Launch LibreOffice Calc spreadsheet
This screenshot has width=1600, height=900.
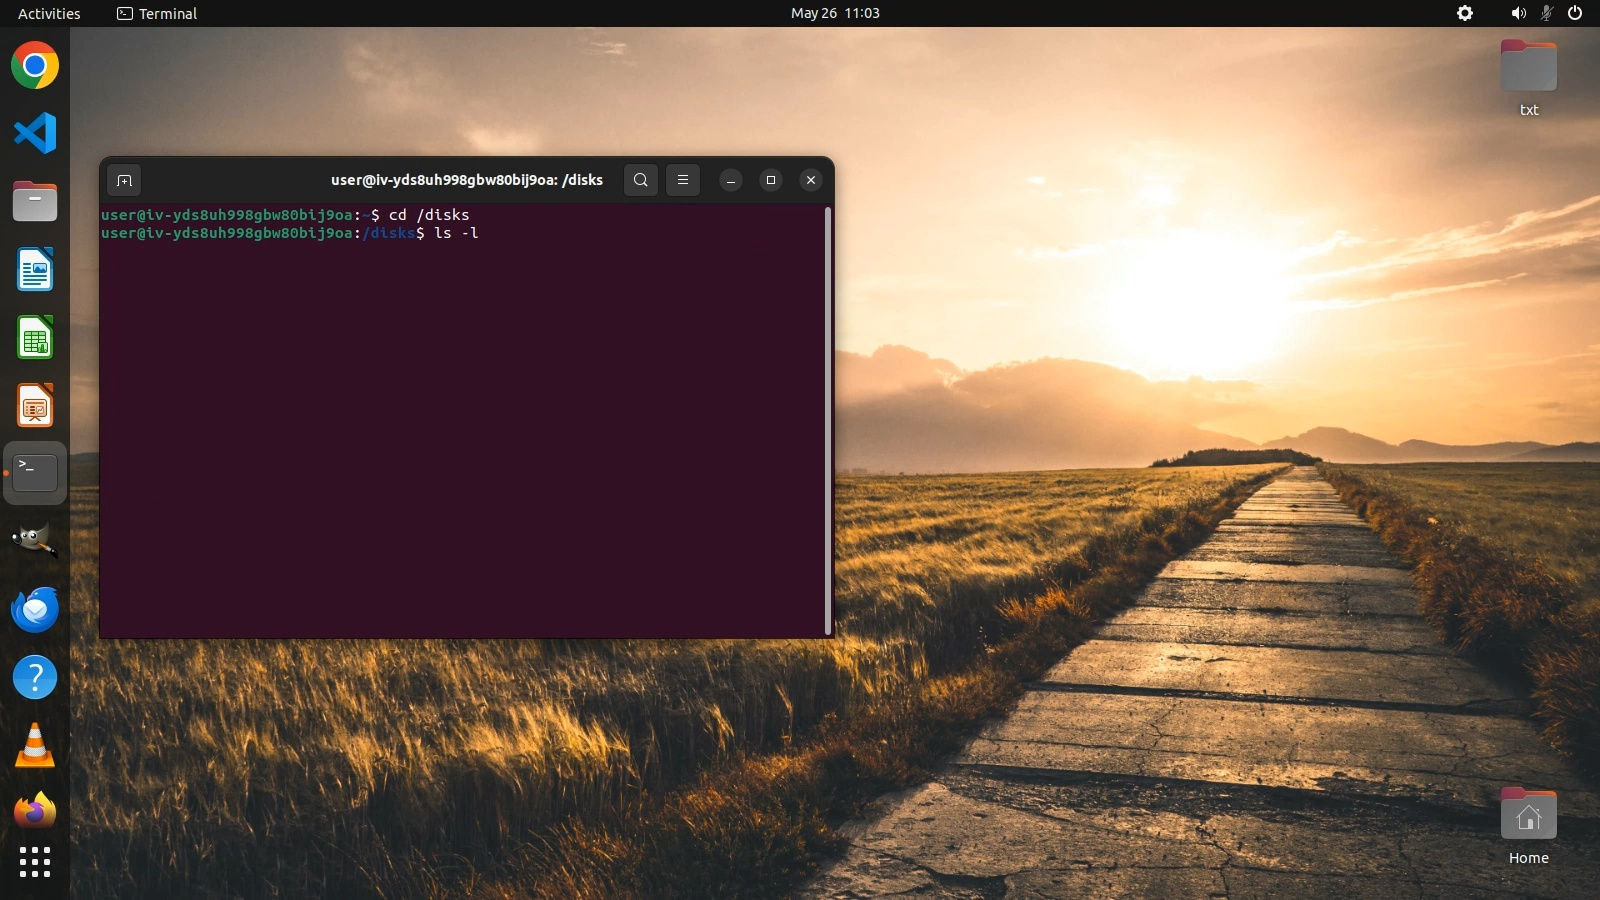(35, 338)
